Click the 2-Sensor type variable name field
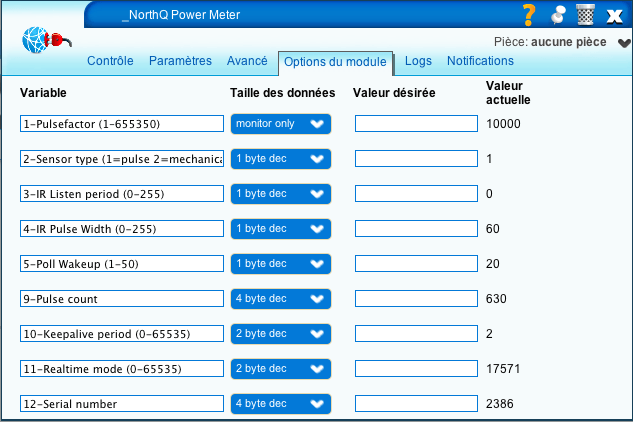The image size is (633, 422). click(x=122, y=159)
